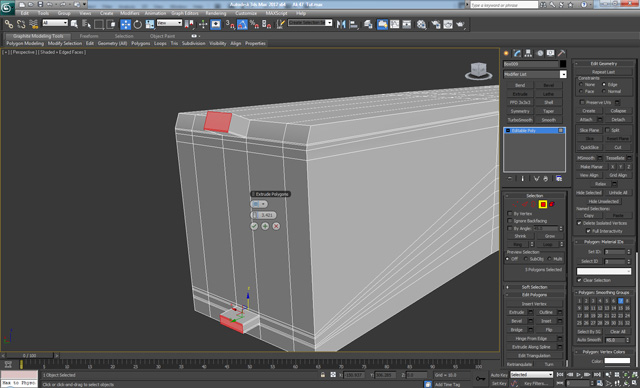This screenshot has width=640, height=388.
Task: Select the Face constraint radio
Action: click(581, 91)
